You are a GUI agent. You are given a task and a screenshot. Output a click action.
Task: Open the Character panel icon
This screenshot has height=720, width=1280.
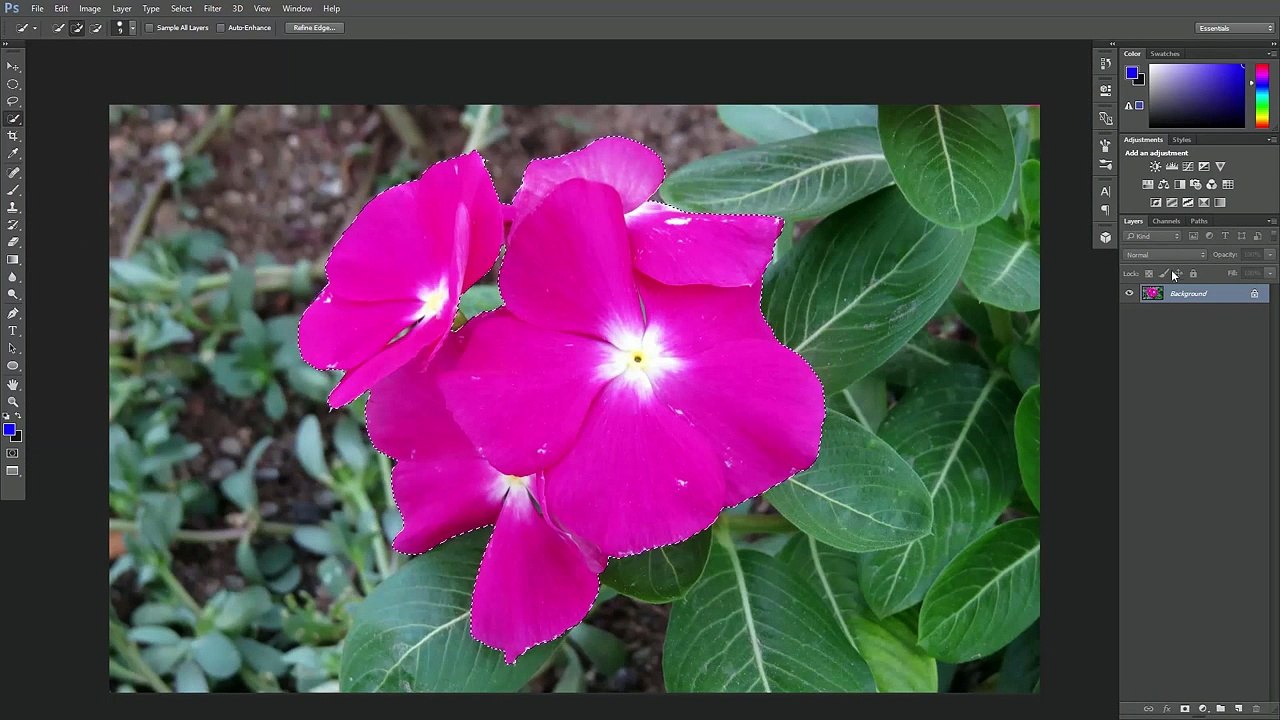(1105, 190)
